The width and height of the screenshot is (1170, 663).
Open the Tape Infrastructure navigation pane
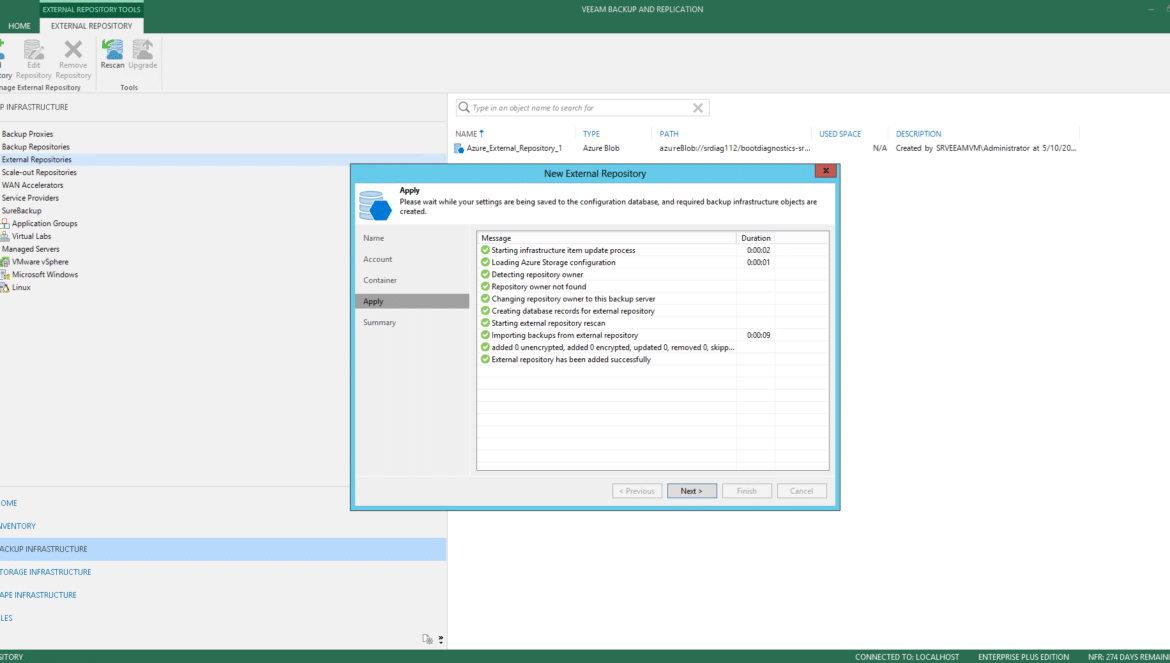coord(223,594)
